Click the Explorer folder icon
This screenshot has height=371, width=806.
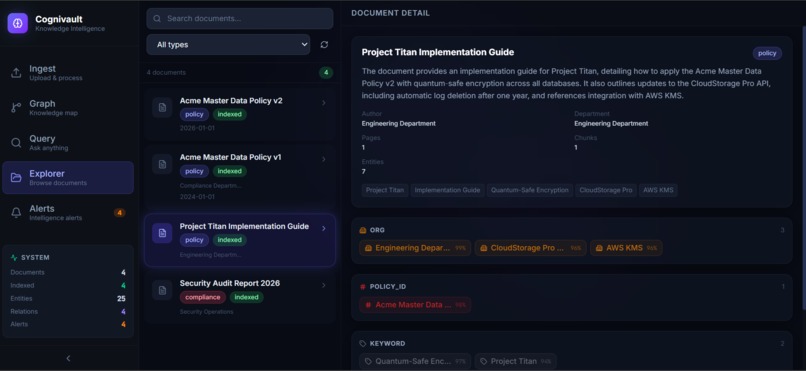(16, 178)
